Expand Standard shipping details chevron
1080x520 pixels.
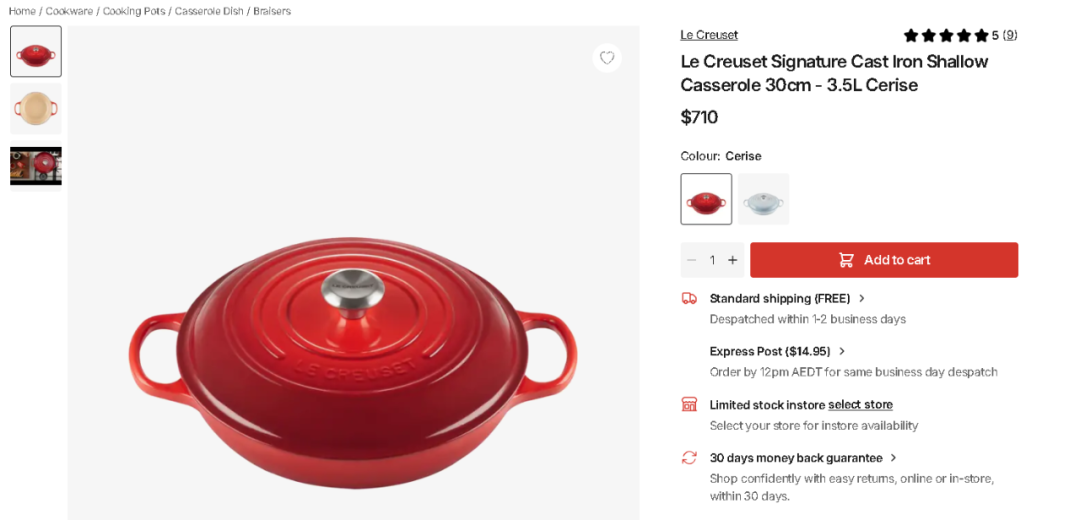click(862, 298)
